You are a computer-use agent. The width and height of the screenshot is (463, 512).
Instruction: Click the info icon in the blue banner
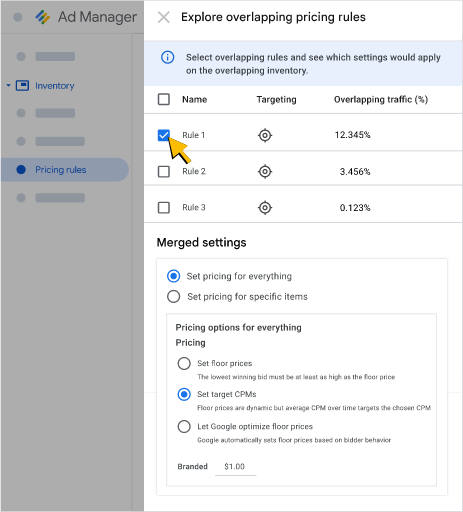click(x=167, y=57)
